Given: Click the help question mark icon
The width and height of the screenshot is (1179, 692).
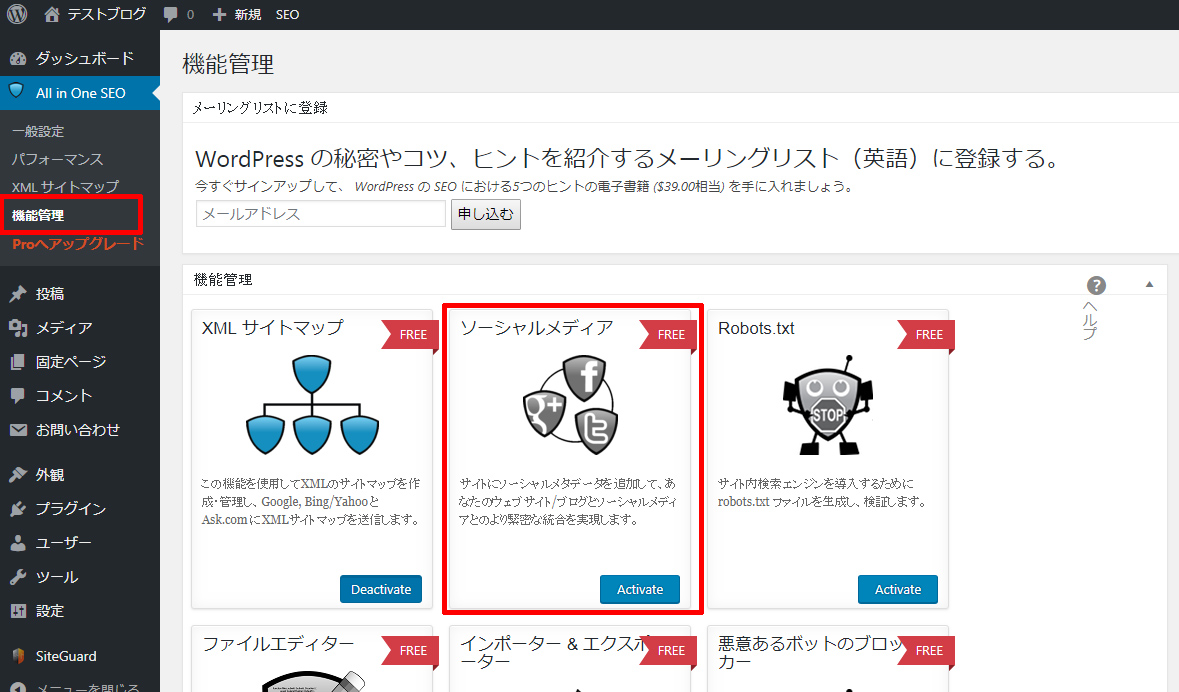Looking at the screenshot, I should [1096, 285].
